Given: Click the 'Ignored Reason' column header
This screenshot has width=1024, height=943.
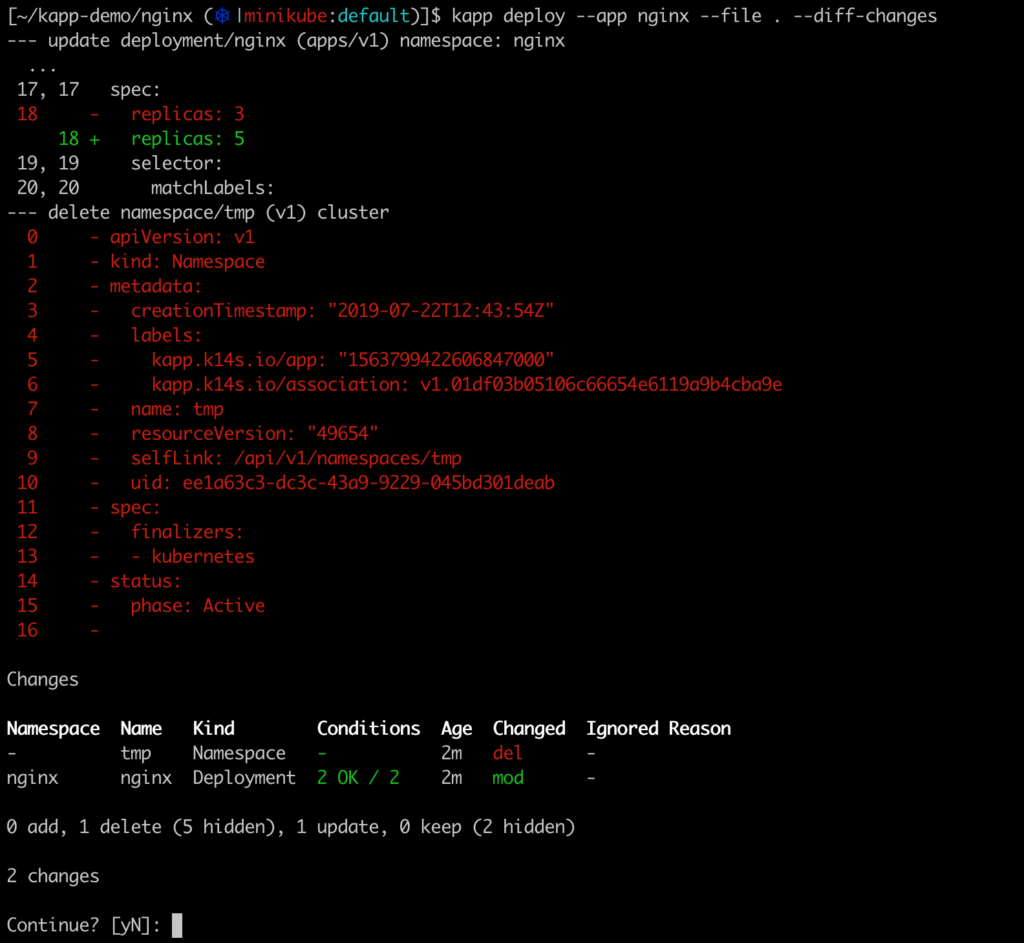Looking at the screenshot, I should (x=658, y=728).
